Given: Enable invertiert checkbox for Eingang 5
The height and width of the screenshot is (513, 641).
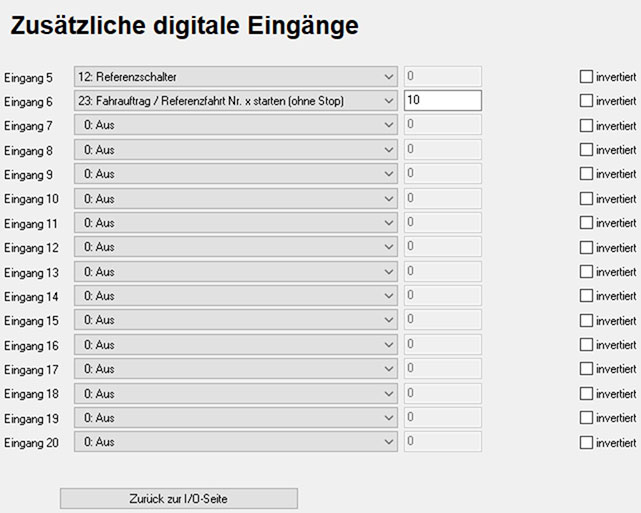Looking at the screenshot, I should (587, 76).
